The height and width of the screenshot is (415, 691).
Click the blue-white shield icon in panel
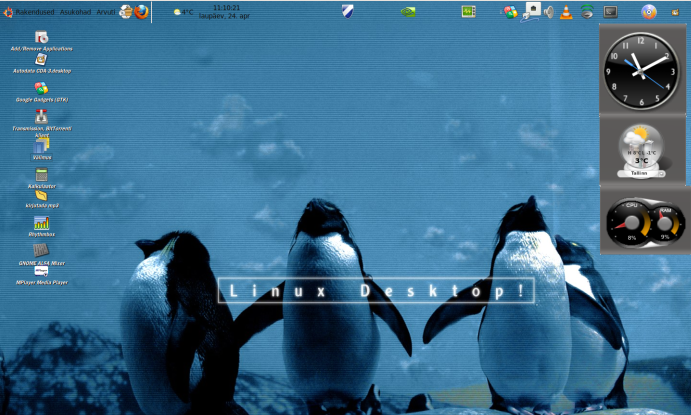(347, 11)
